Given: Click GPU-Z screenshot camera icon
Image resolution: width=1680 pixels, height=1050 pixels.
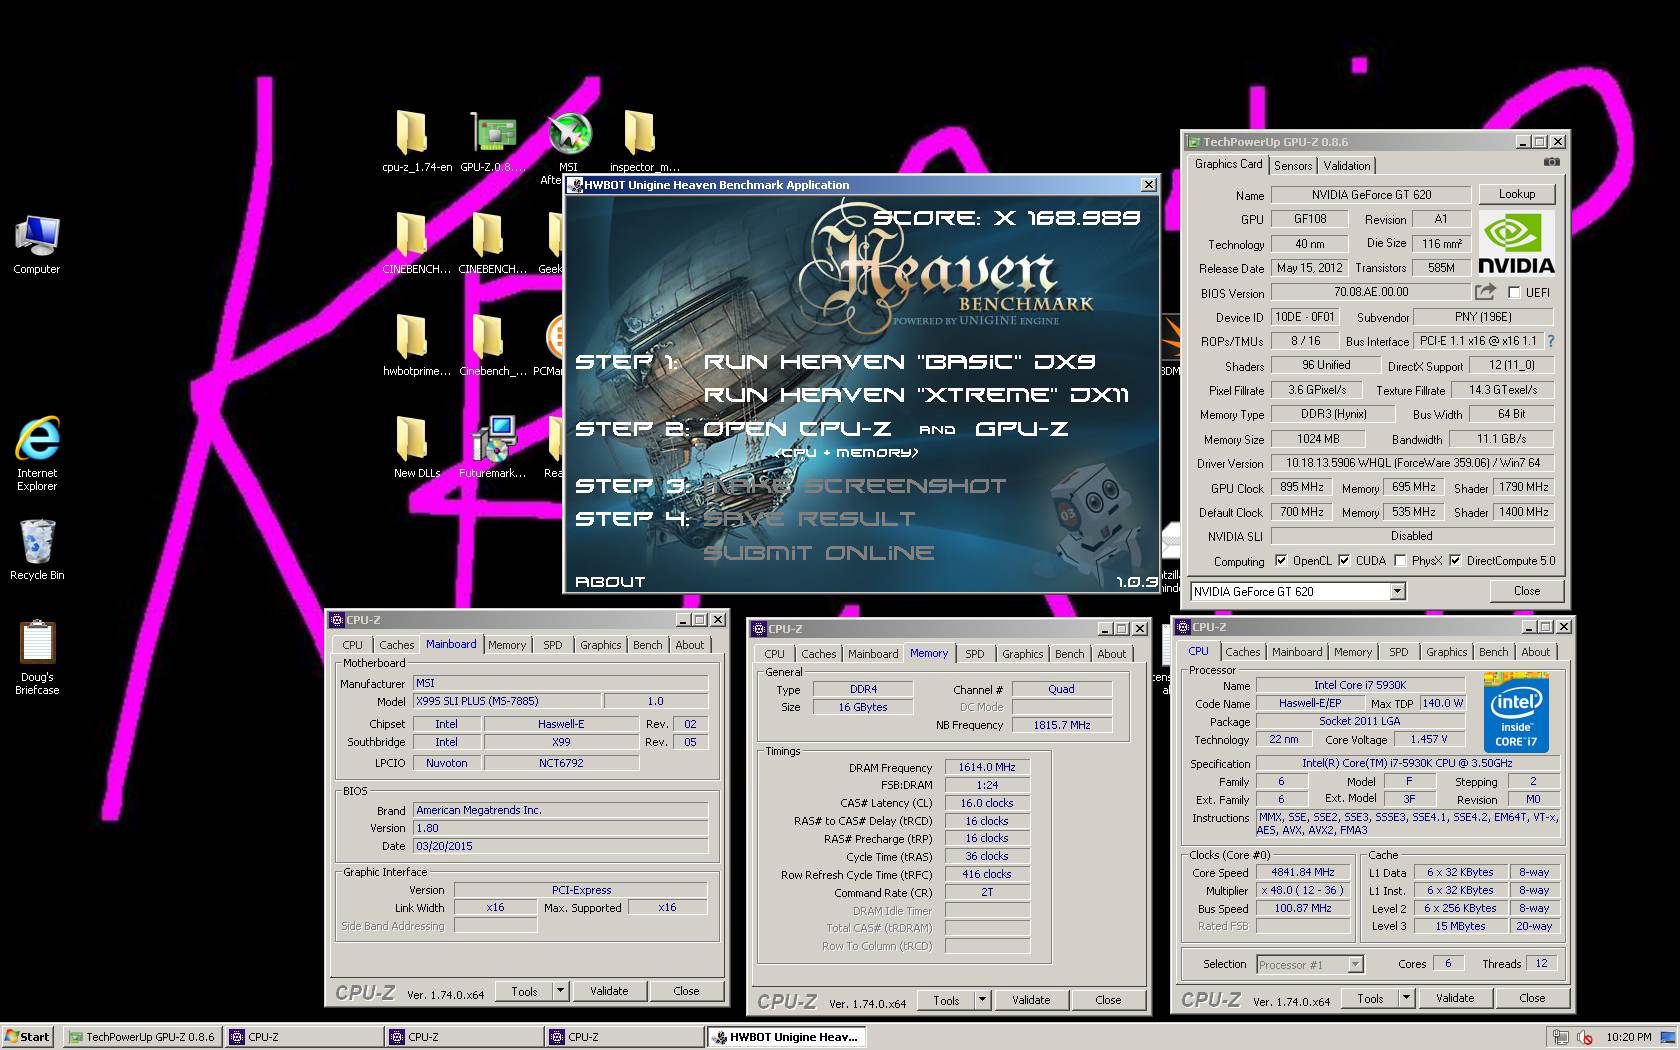Looking at the screenshot, I should point(1551,162).
